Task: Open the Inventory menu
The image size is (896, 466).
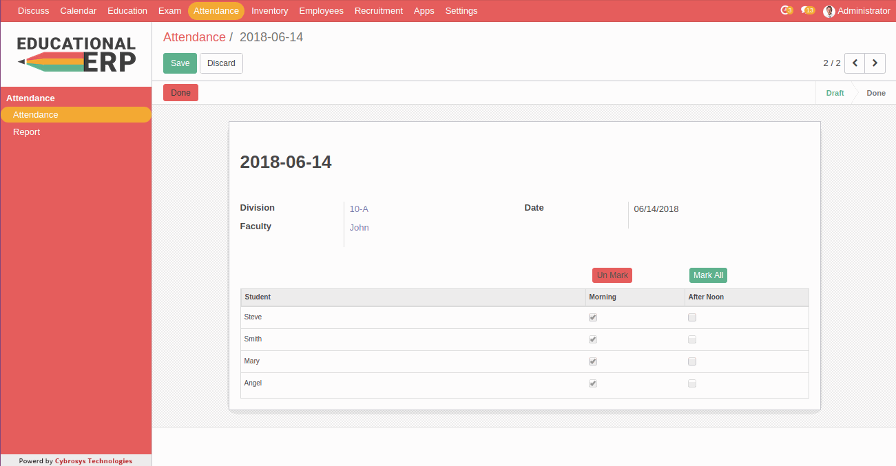Action: (x=269, y=11)
